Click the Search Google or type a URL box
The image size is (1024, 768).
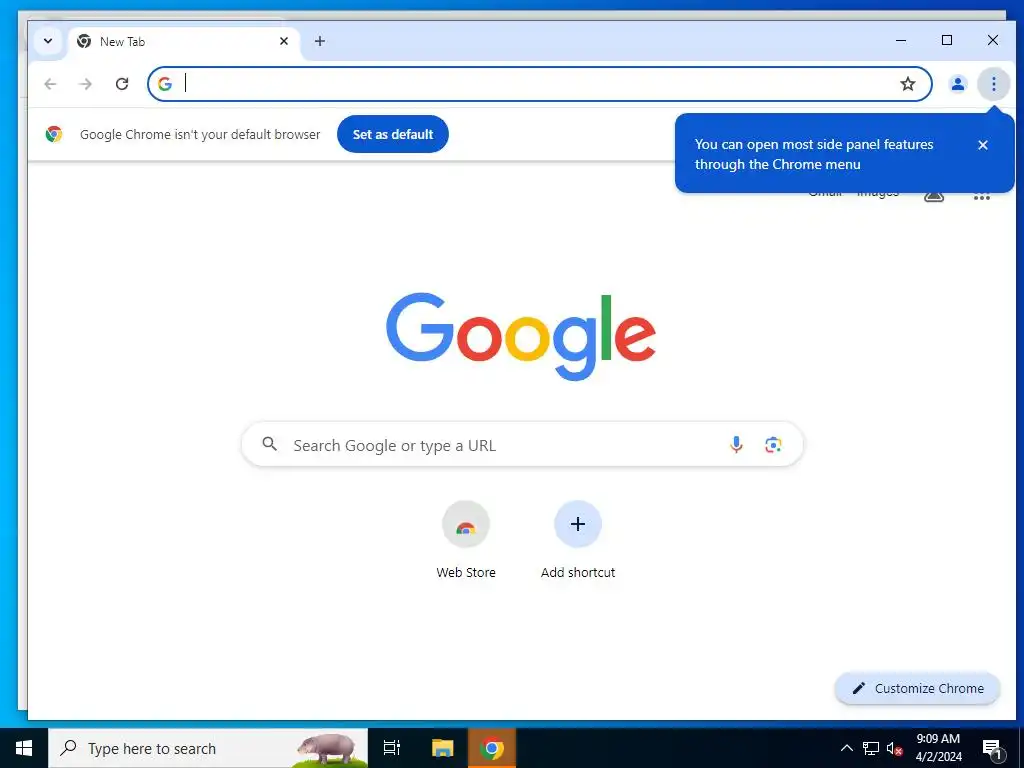coord(522,445)
